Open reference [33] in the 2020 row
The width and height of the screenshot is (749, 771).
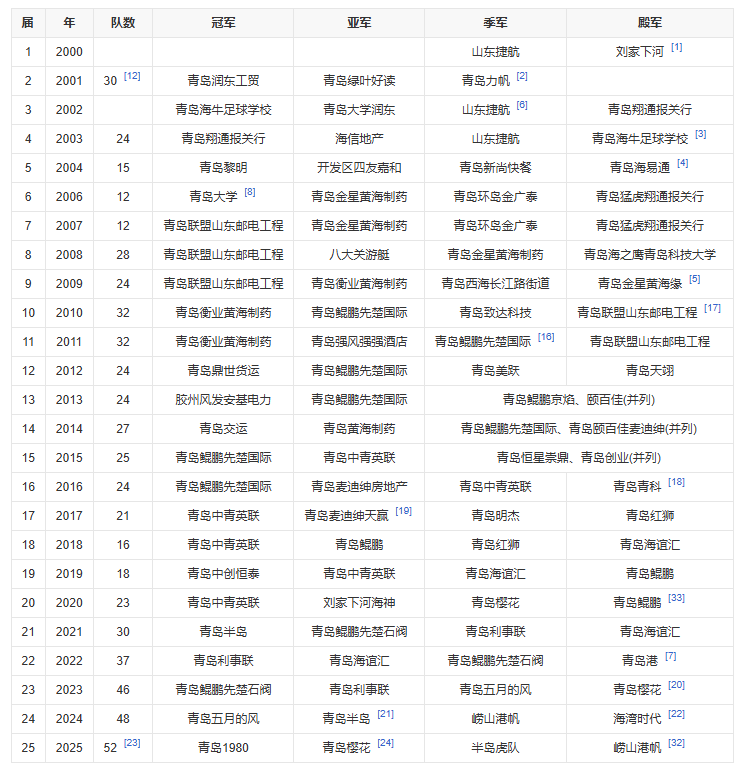click(676, 598)
